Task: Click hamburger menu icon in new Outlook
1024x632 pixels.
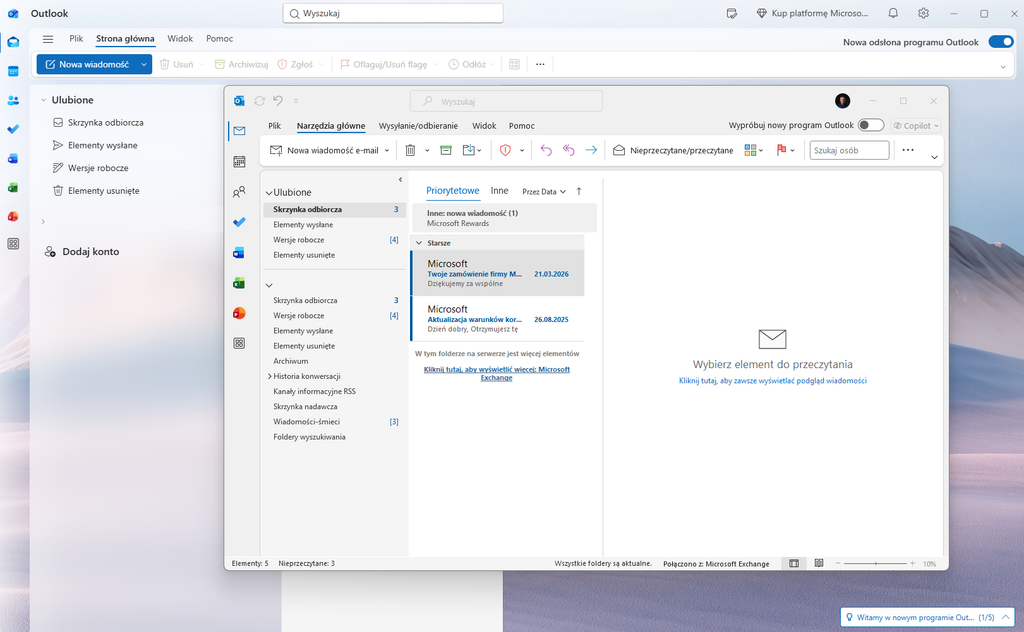Action: pos(48,39)
